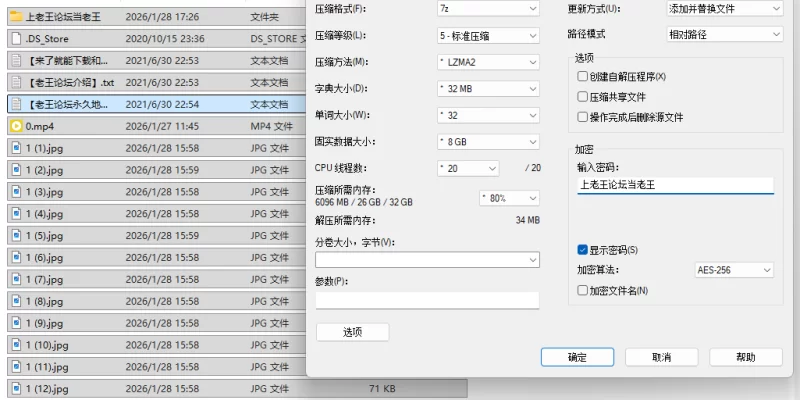
Task: Enable 创建自解压程序 checkbox
Action: click(x=582, y=77)
